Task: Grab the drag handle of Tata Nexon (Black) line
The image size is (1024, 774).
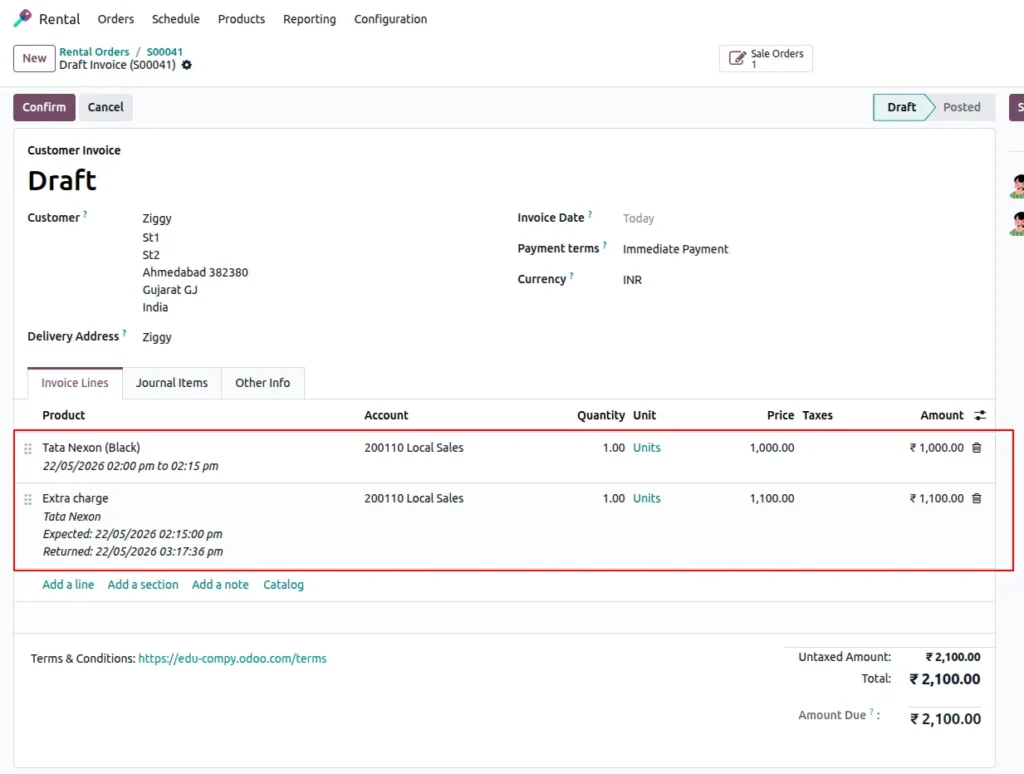Action: coord(28,449)
